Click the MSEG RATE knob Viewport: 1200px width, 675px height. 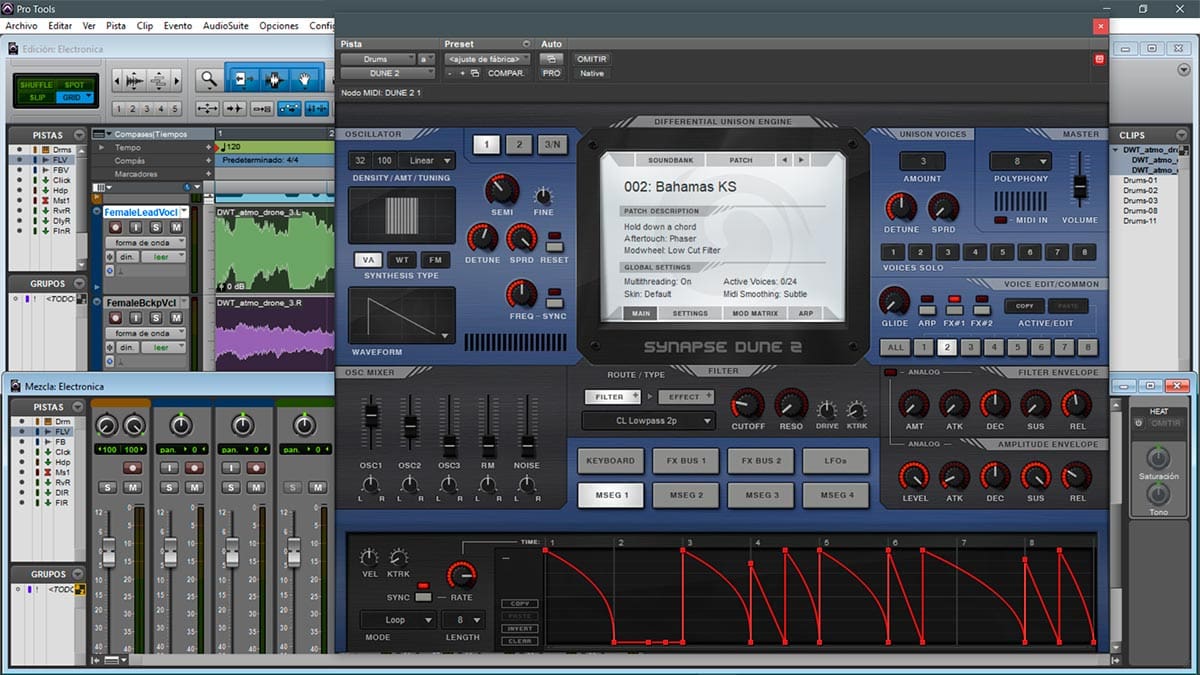tap(461, 575)
